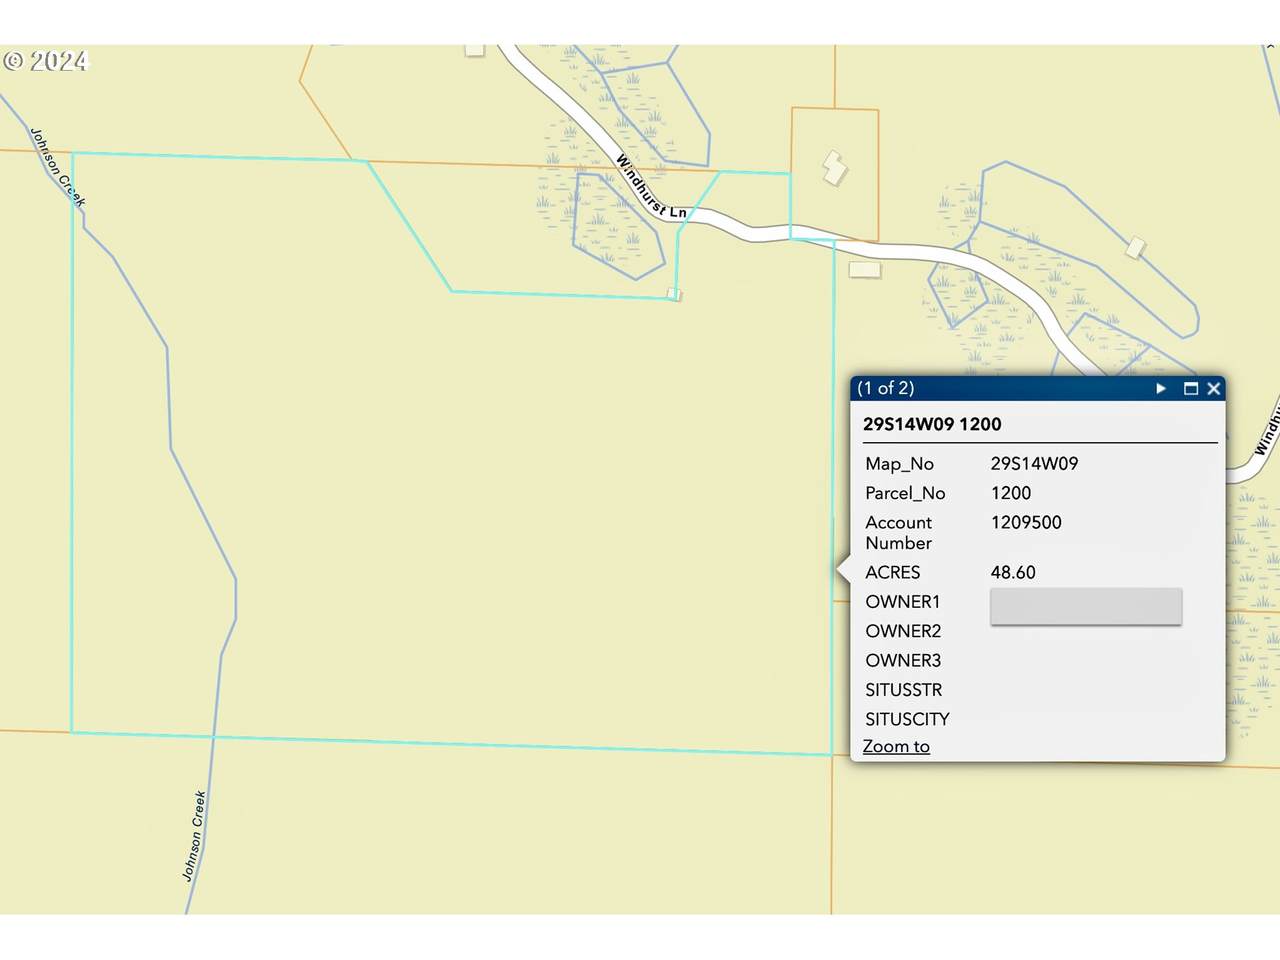The height and width of the screenshot is (960, 1280).
Task: Click the grey redacted OWNER1 value box
Action: (x=1085, y=606)
